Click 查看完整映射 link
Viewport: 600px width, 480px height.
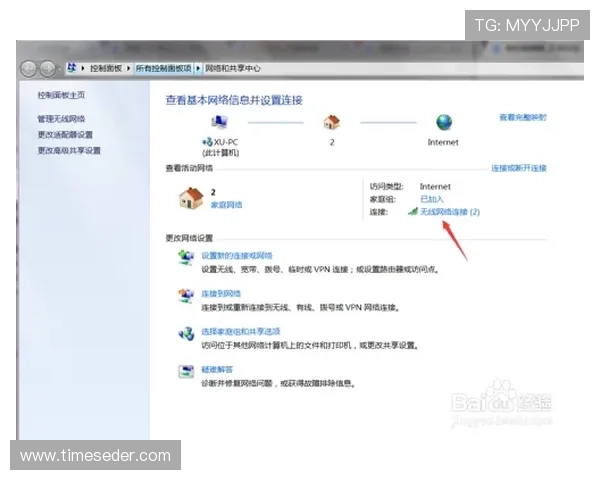pos(523,117)
